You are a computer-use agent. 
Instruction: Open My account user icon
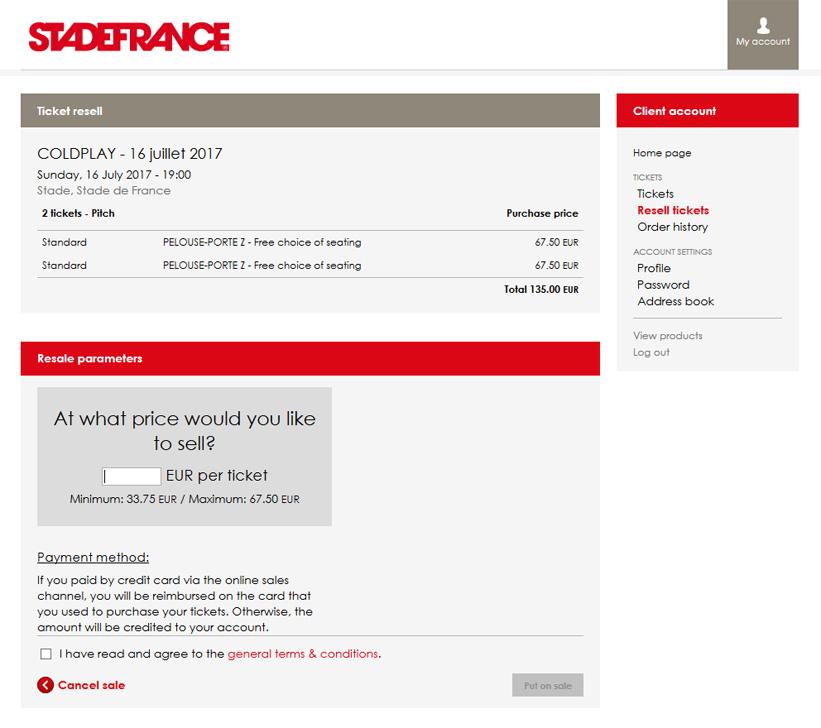763,25
